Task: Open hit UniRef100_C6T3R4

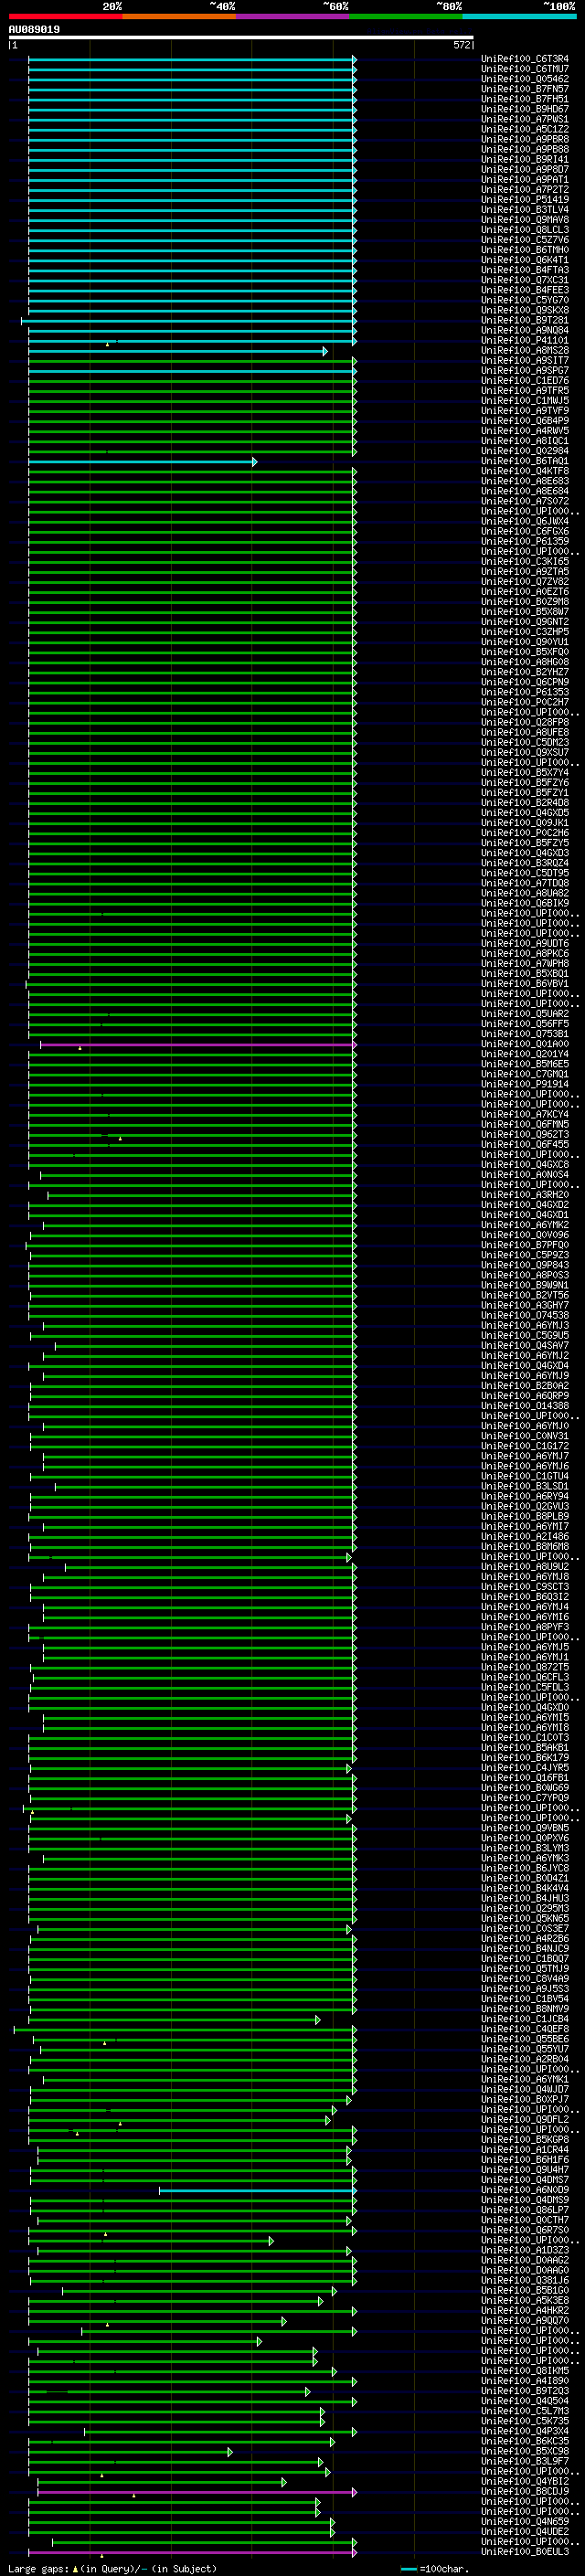Action: [x=525, y=59]
